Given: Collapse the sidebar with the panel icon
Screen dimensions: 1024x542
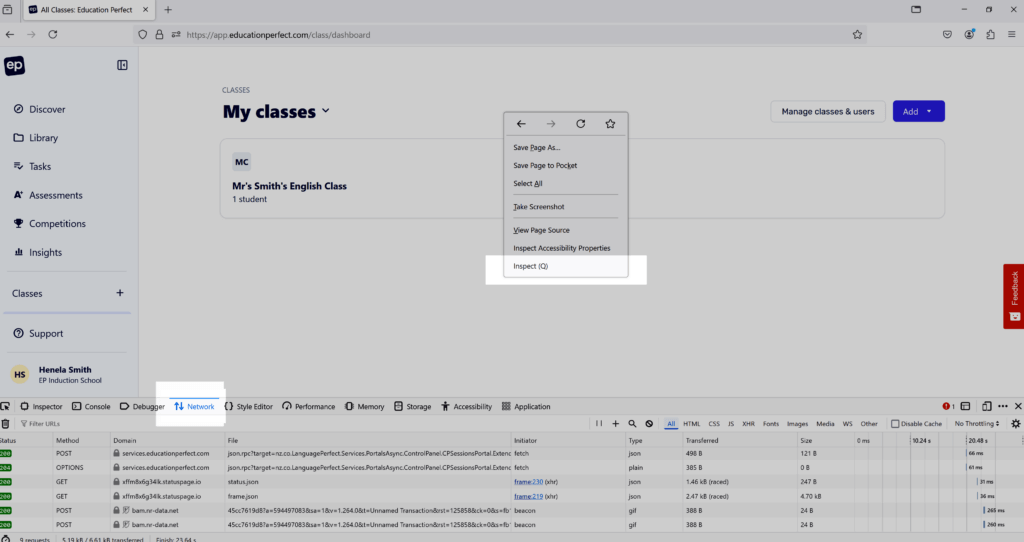Looking at the screenshot, I should click(x=122, y=65).
